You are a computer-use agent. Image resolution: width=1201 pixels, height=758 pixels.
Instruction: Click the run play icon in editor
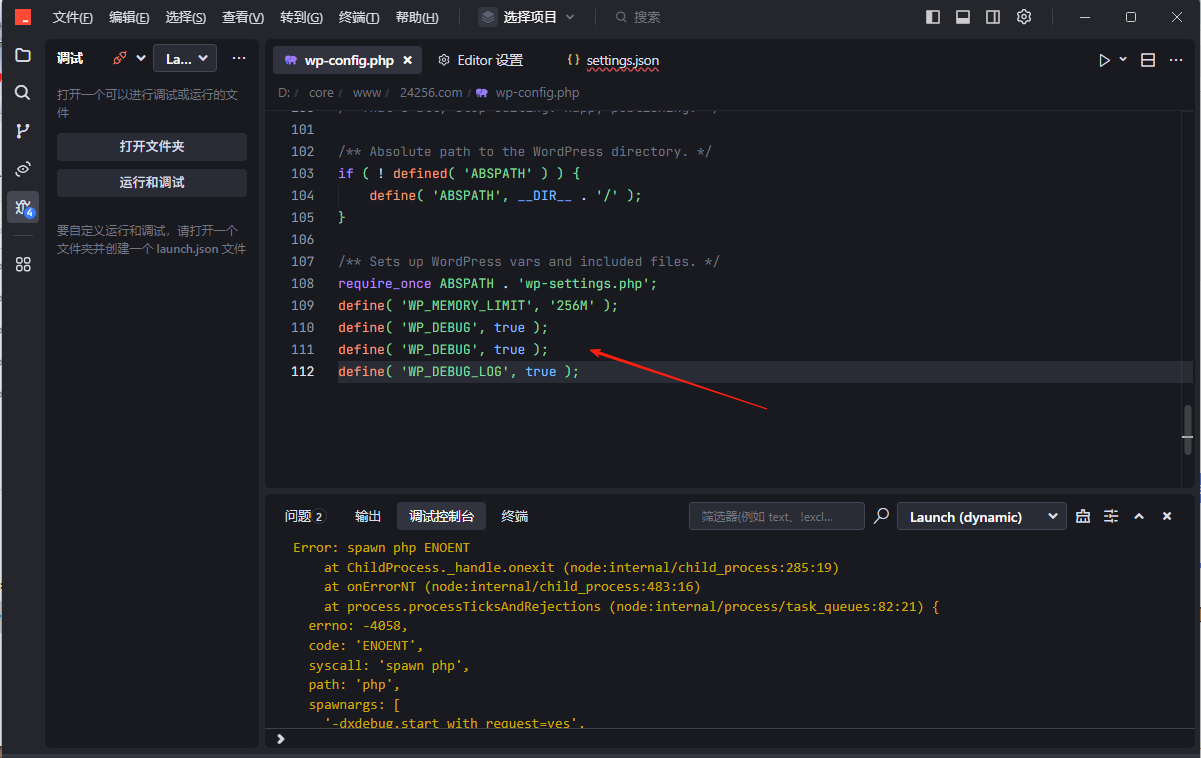click(x=1104, y=60)
